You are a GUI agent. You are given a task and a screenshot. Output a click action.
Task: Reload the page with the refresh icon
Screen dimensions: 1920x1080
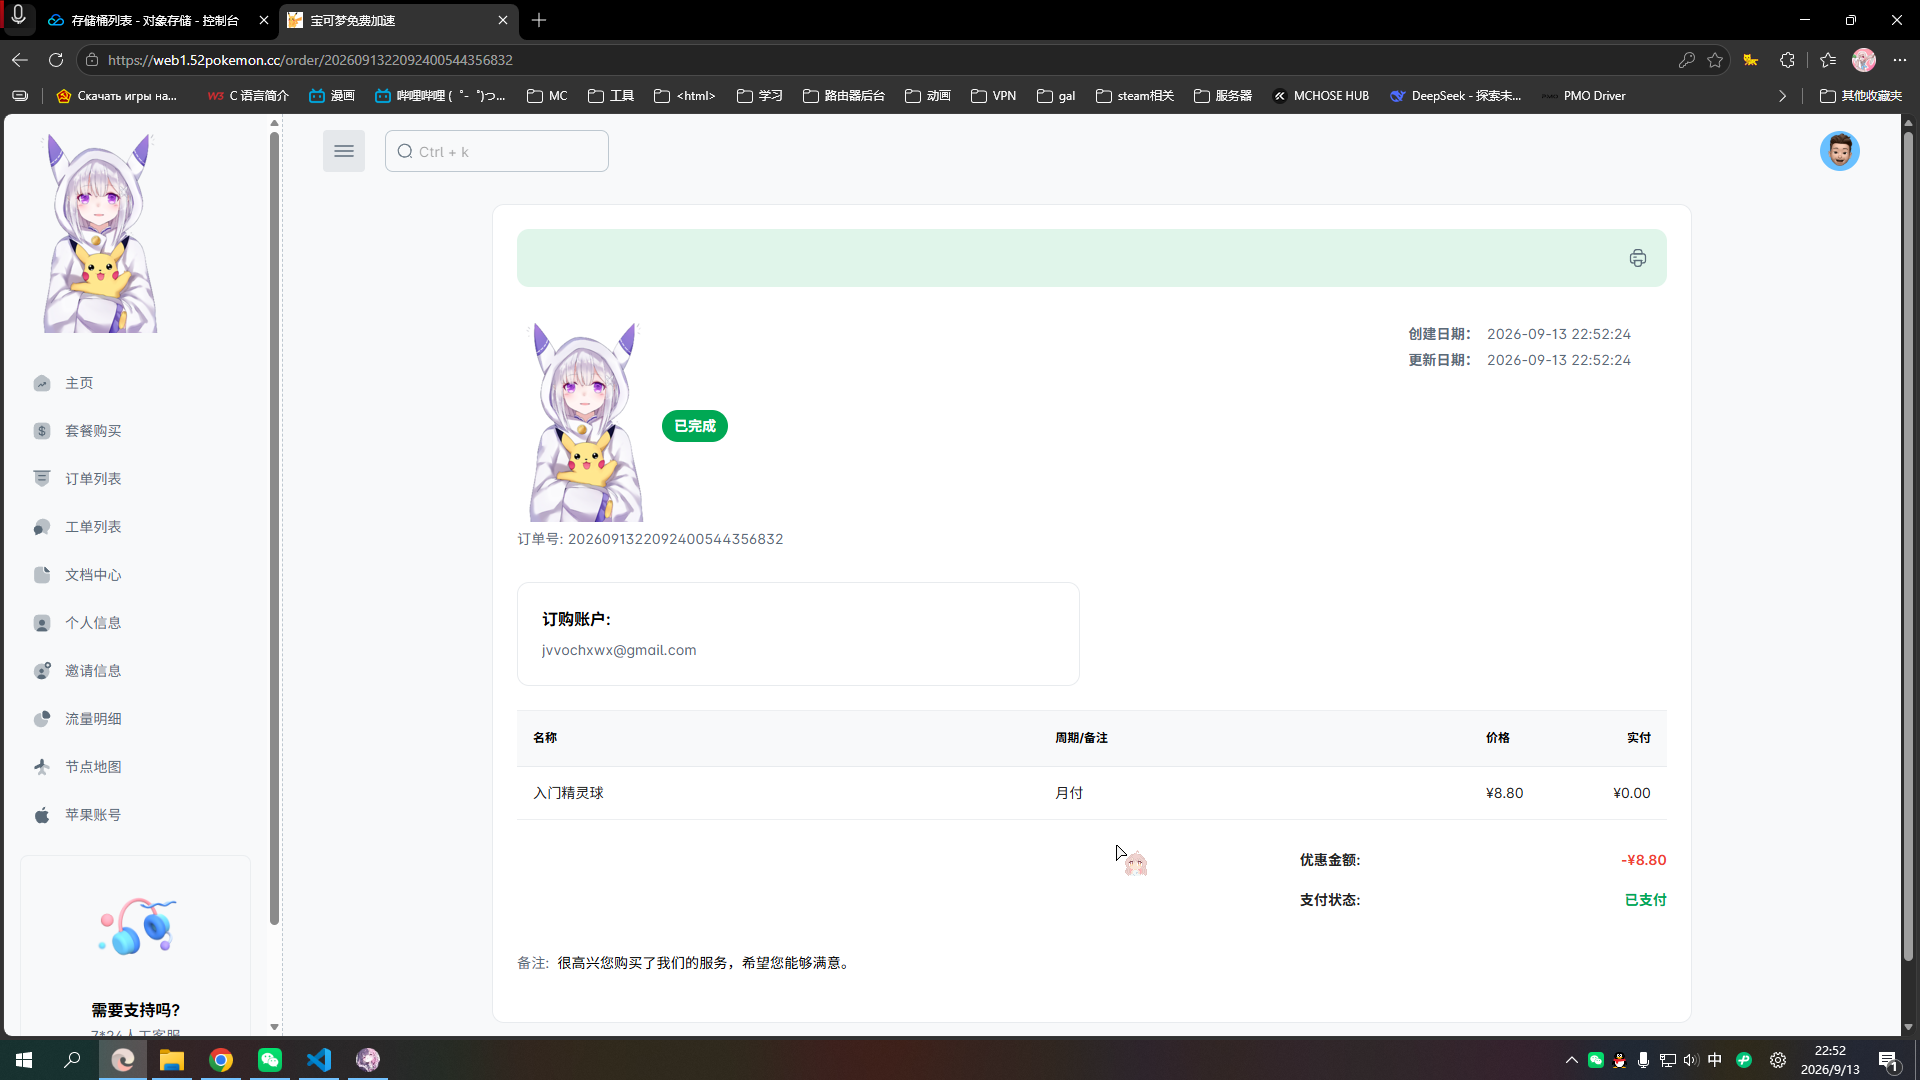coord(56,60)
